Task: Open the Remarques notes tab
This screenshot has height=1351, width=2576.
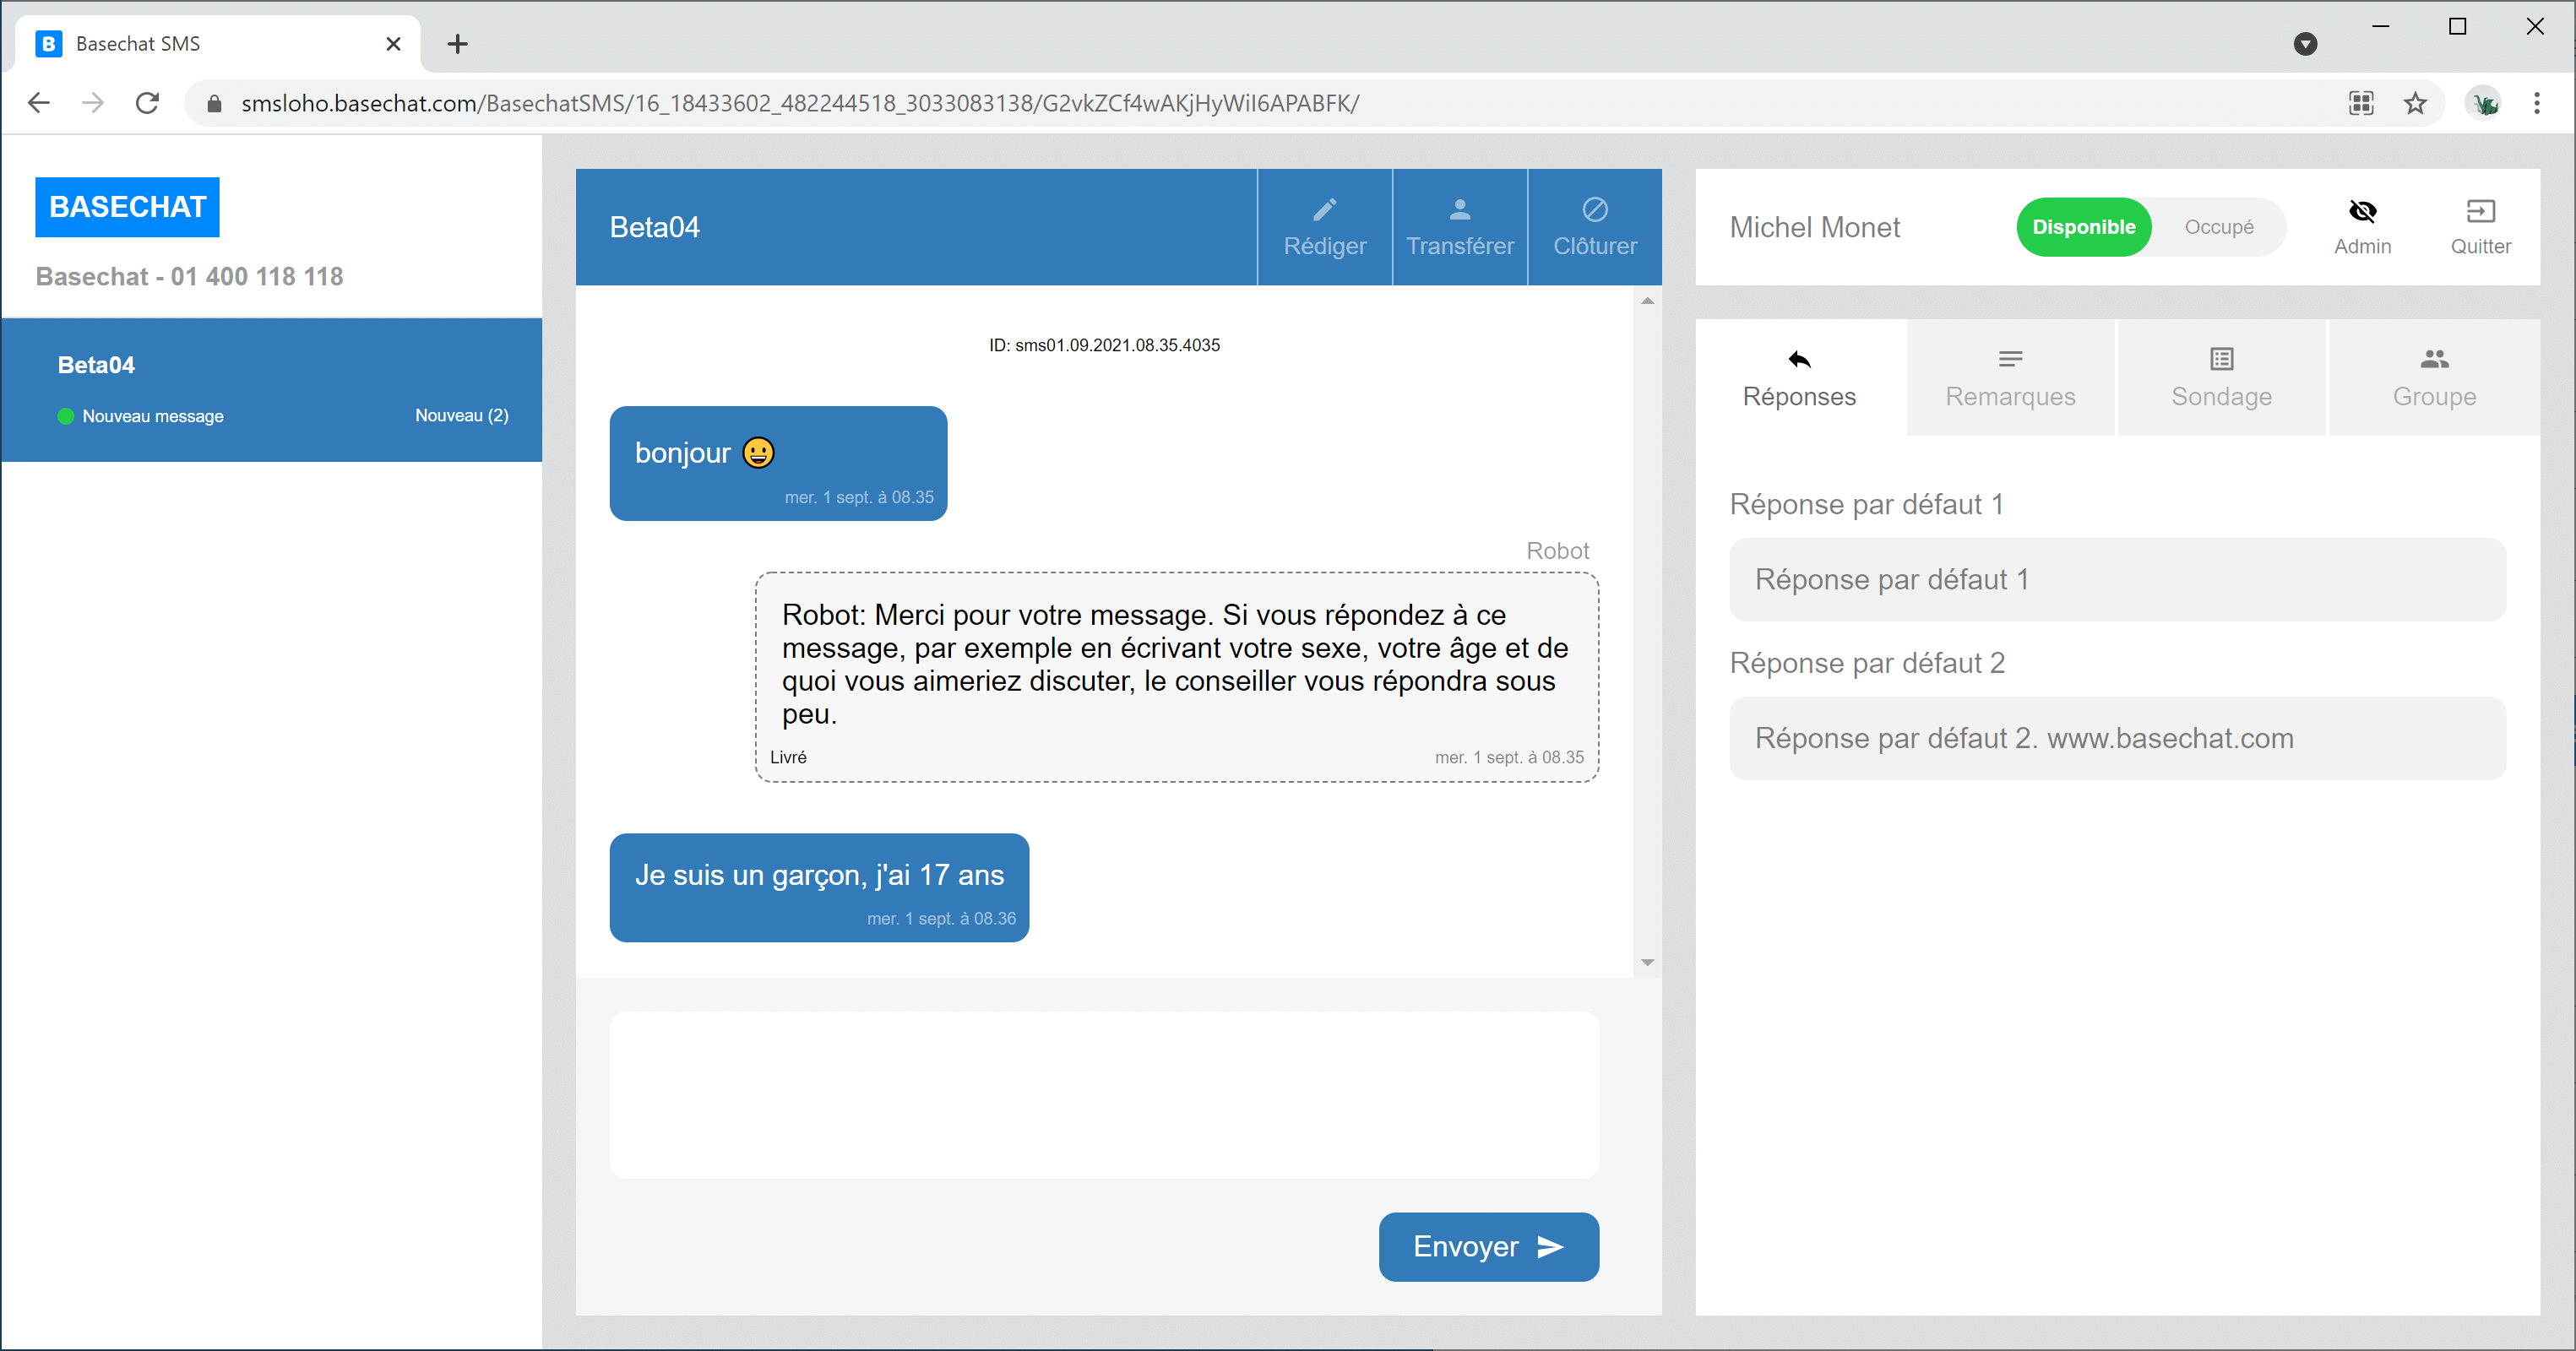Action: point(2009,378)
